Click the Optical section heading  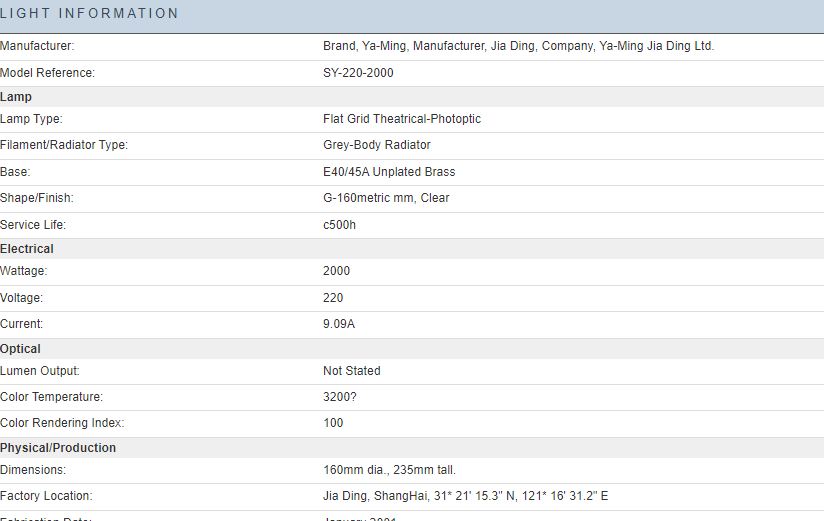pos(21,349)
